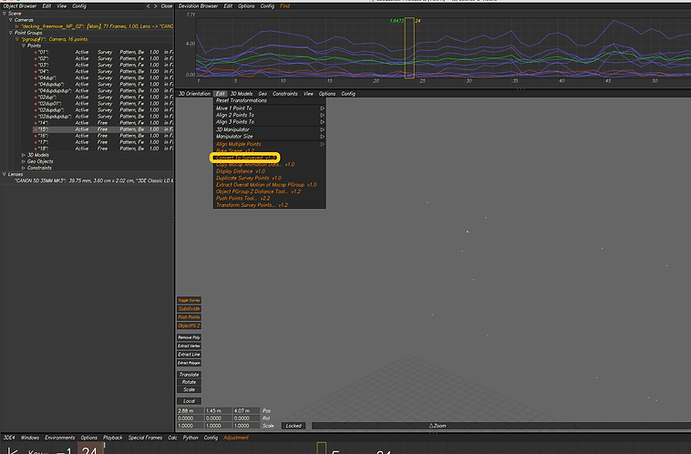The image size is (691, 454).
Task: Click the Pos Y field 1.45 m
Action: click(218, 411)
